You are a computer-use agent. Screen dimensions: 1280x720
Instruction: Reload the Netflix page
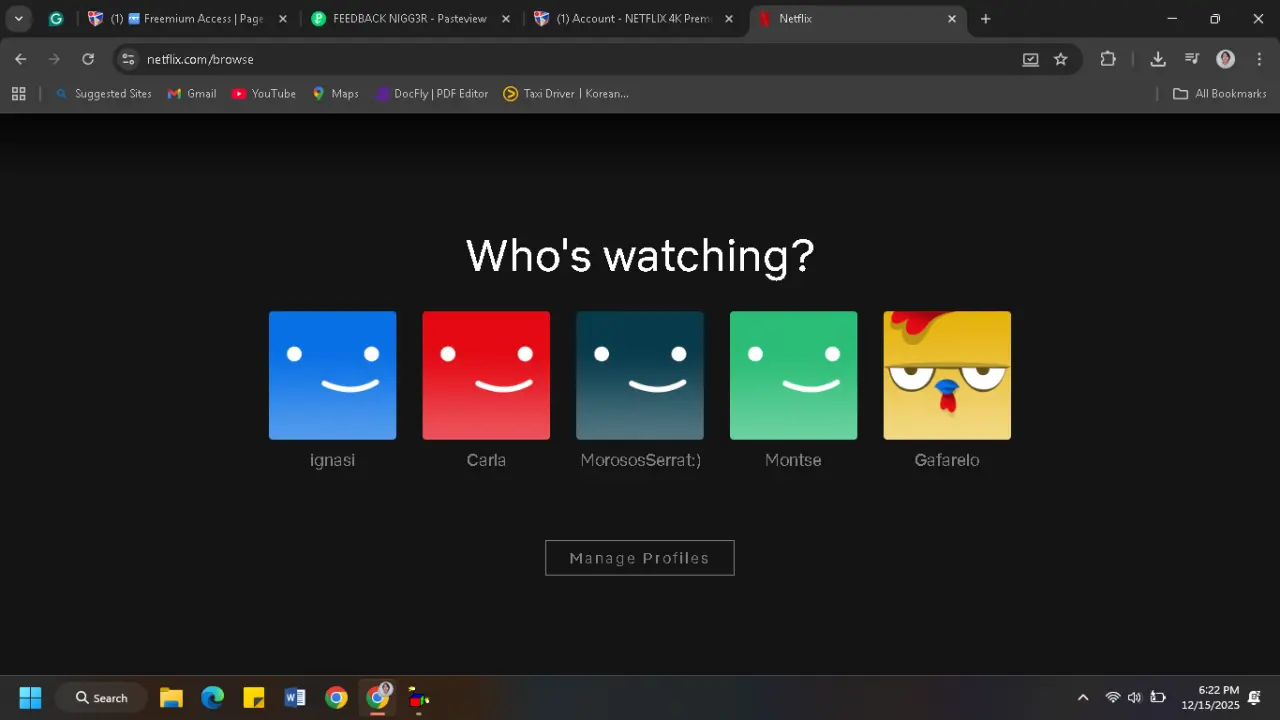click(88, 59)
